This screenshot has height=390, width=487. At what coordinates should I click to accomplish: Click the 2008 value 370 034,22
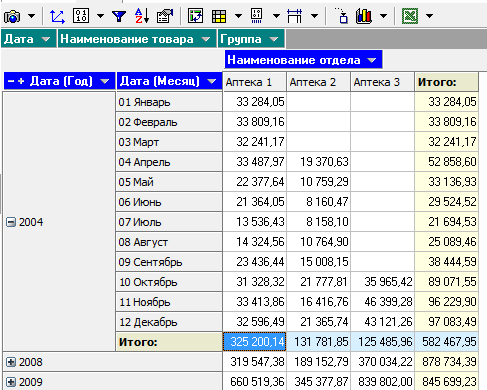pos(382,362)
